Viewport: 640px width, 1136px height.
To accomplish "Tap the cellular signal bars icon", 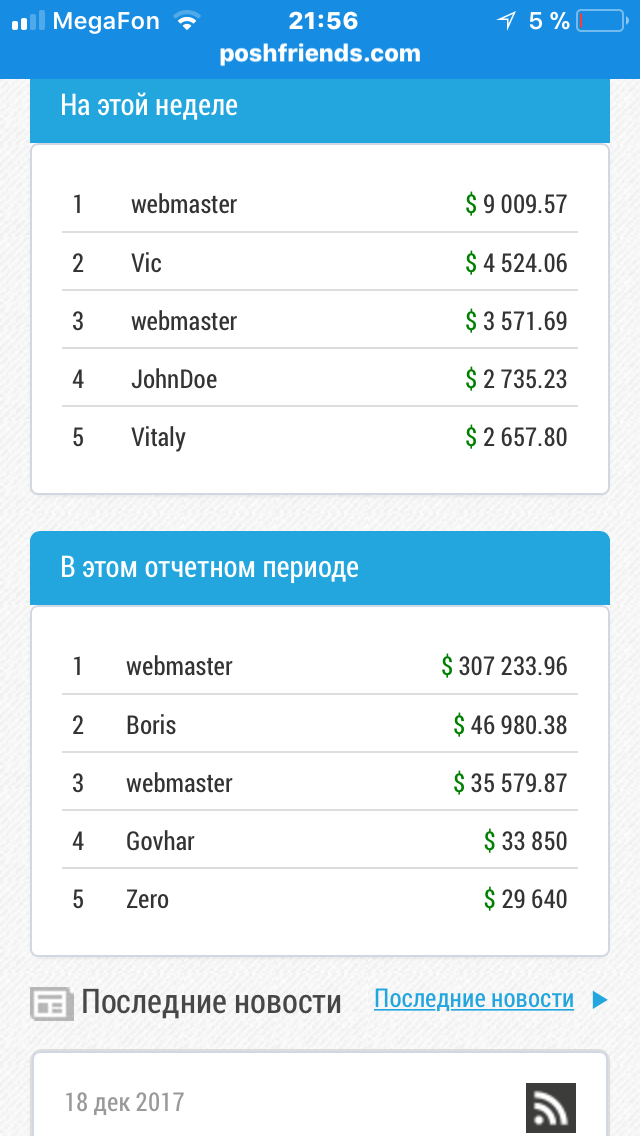I will (29, 21).
